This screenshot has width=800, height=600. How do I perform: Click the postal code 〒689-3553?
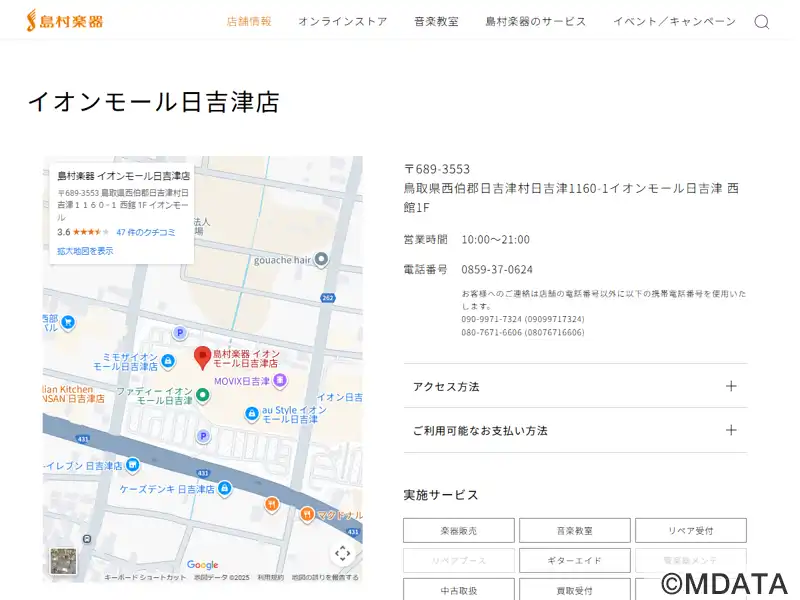point(437,169)
